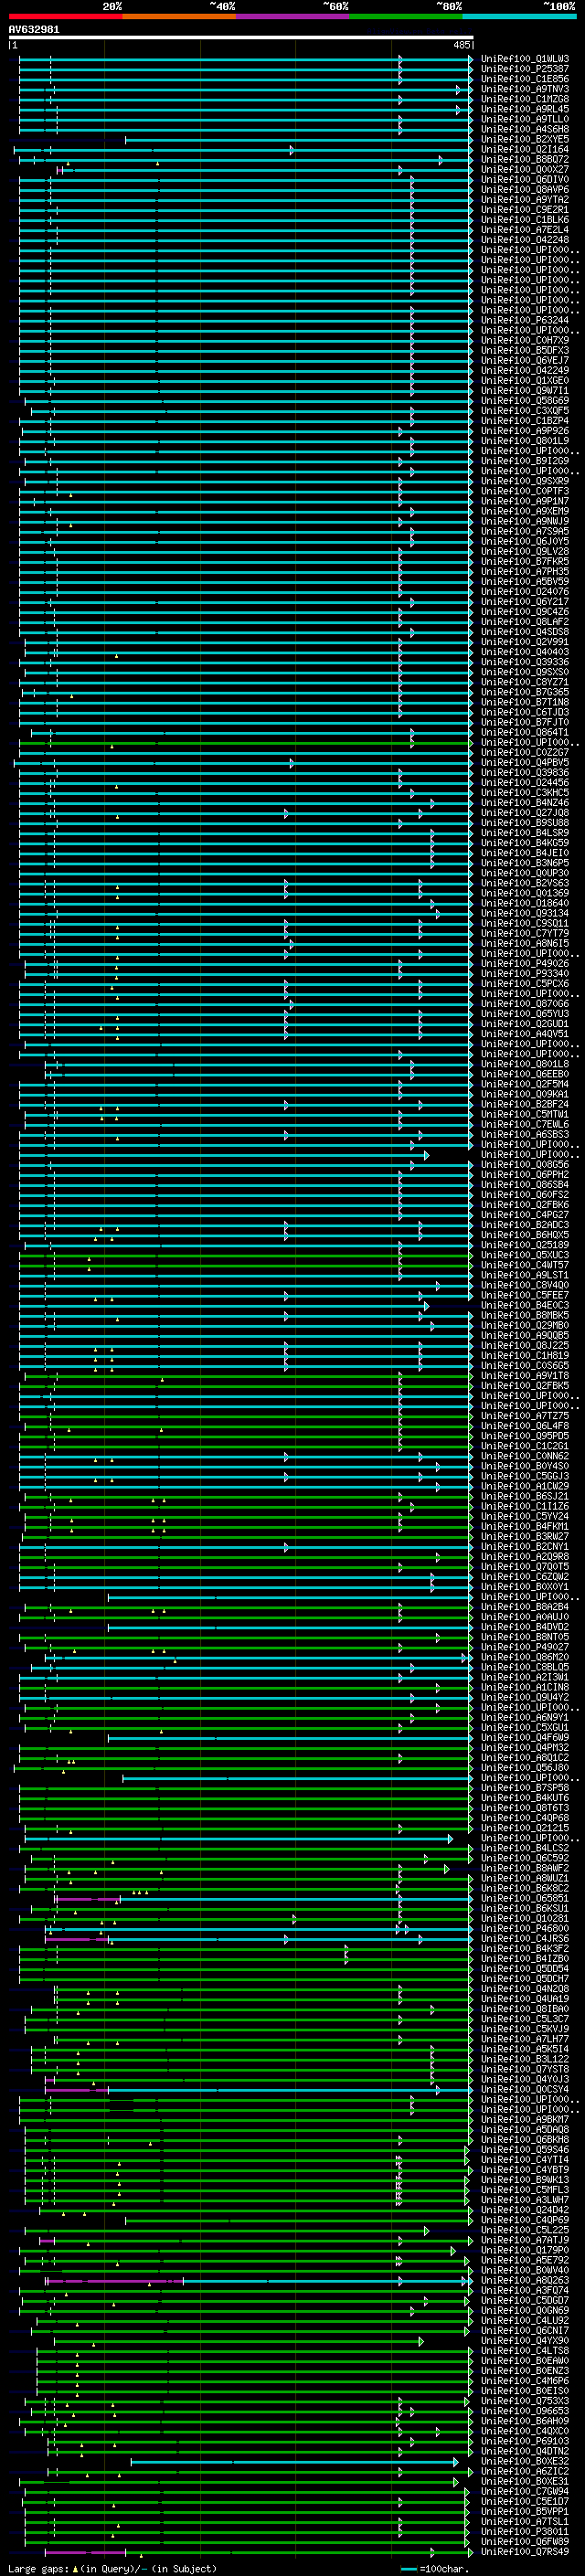The image size is (585, 2576).
Task: Select the UniRef100_Q08G56 label
Action: point(525,1164)
